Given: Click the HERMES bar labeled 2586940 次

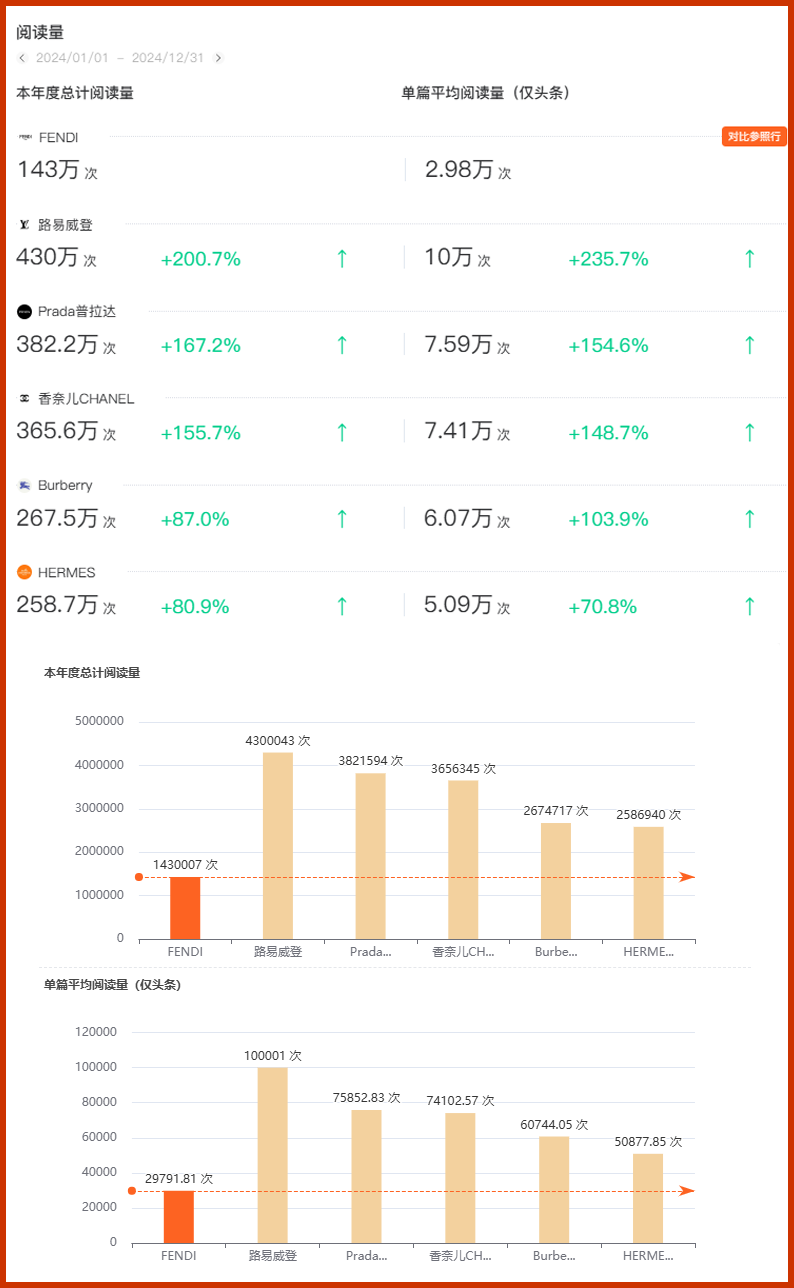Looking at the screenshot, I should [x=648, y=883].
